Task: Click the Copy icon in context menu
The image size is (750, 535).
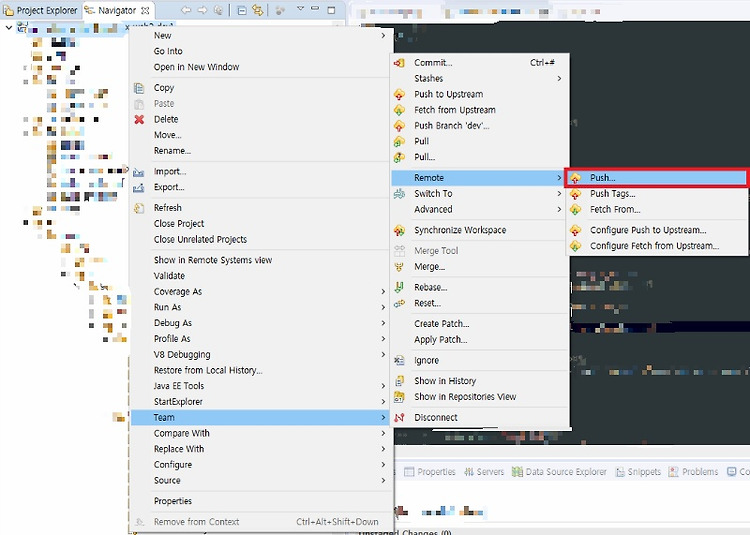Action: [139, 88]
